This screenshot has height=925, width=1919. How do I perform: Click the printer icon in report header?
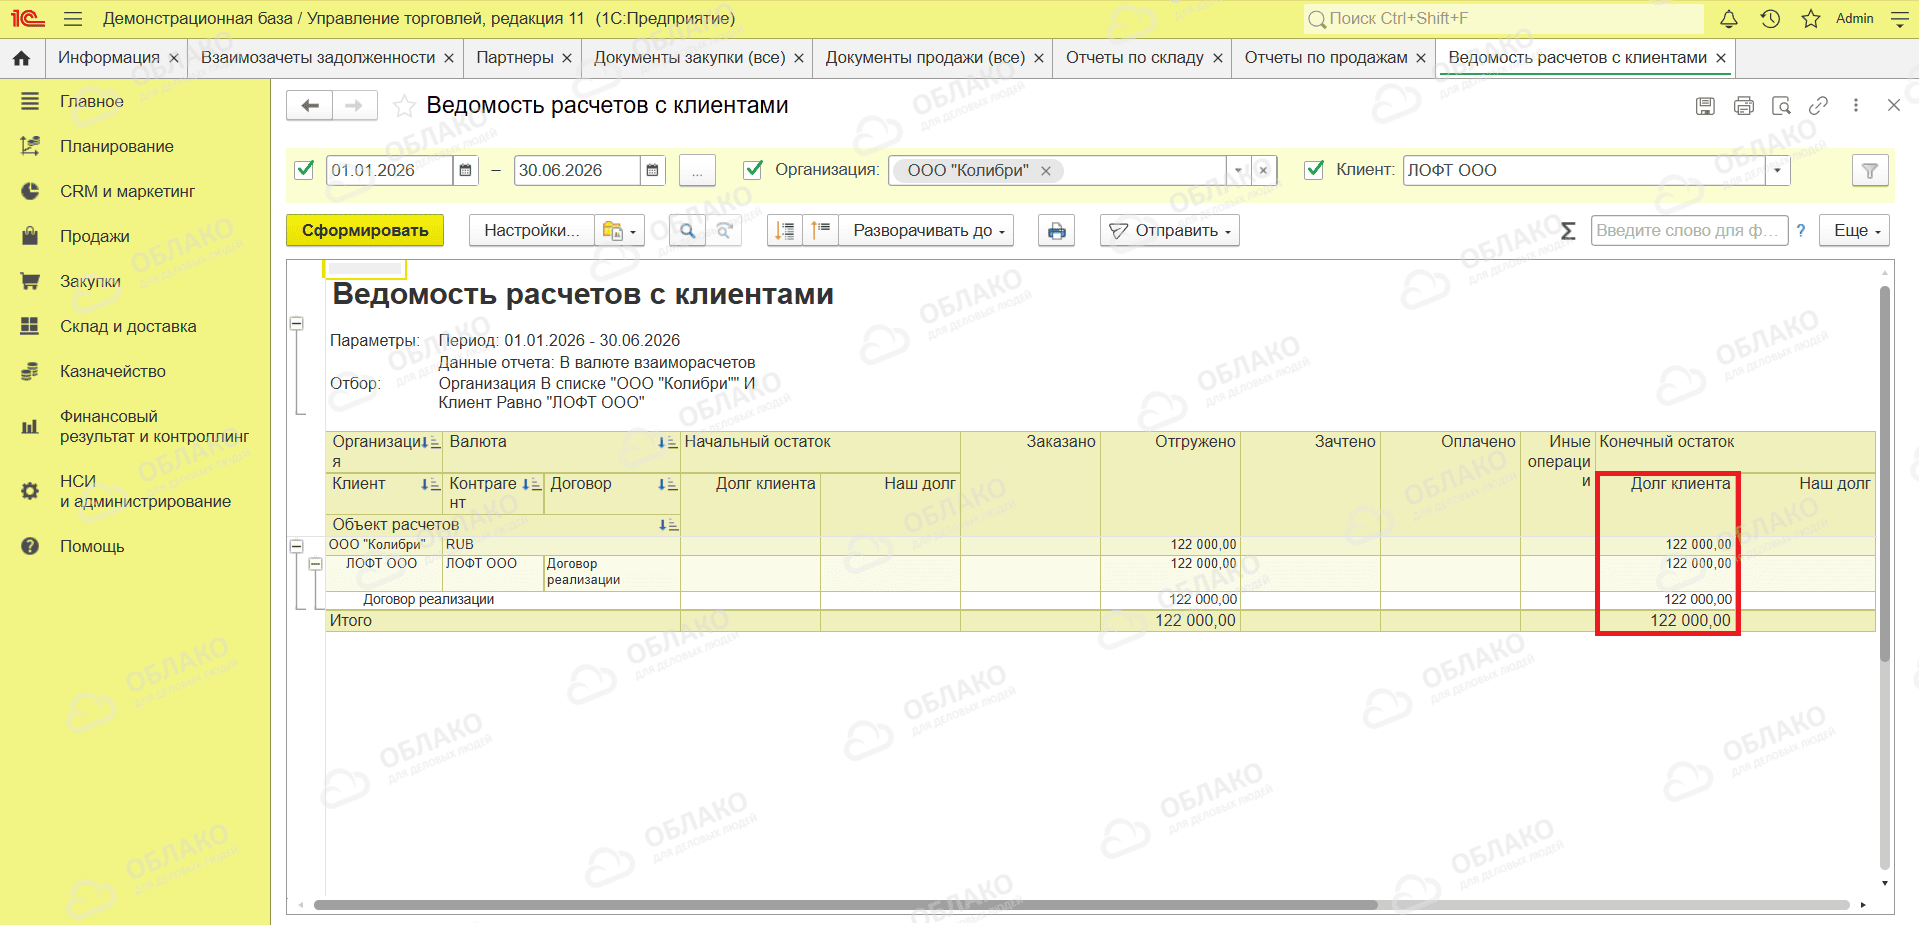(x=1744, y=106)
